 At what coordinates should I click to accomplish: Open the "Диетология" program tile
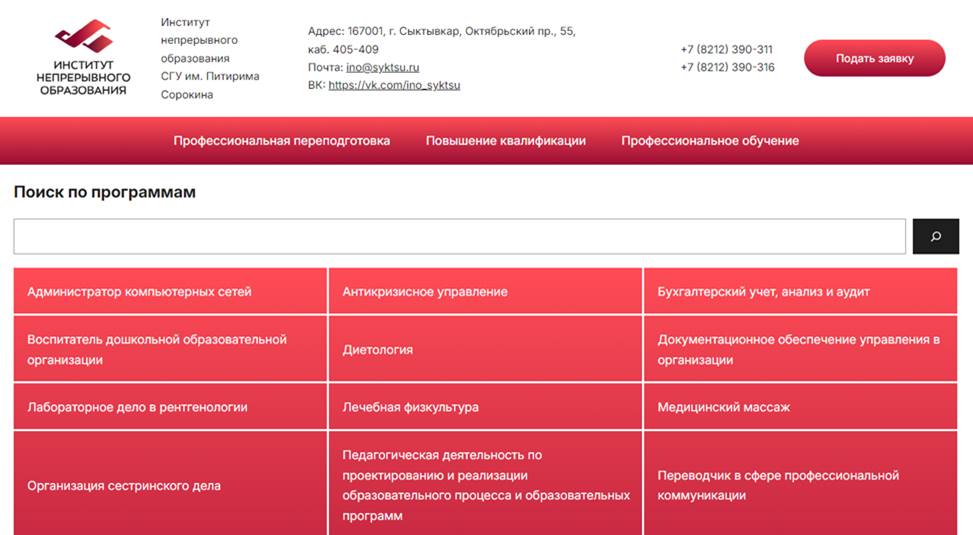click(x=485, y=350)
